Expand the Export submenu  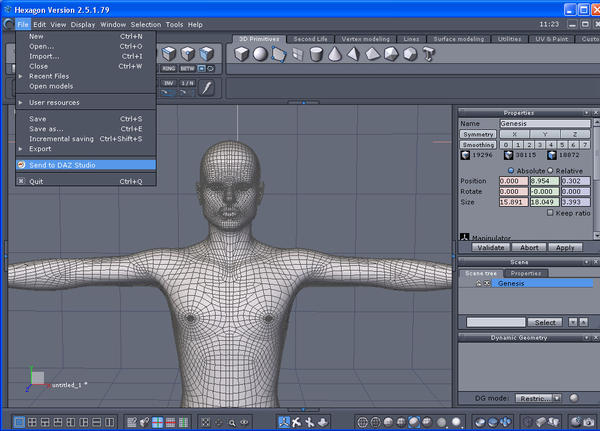40,148
